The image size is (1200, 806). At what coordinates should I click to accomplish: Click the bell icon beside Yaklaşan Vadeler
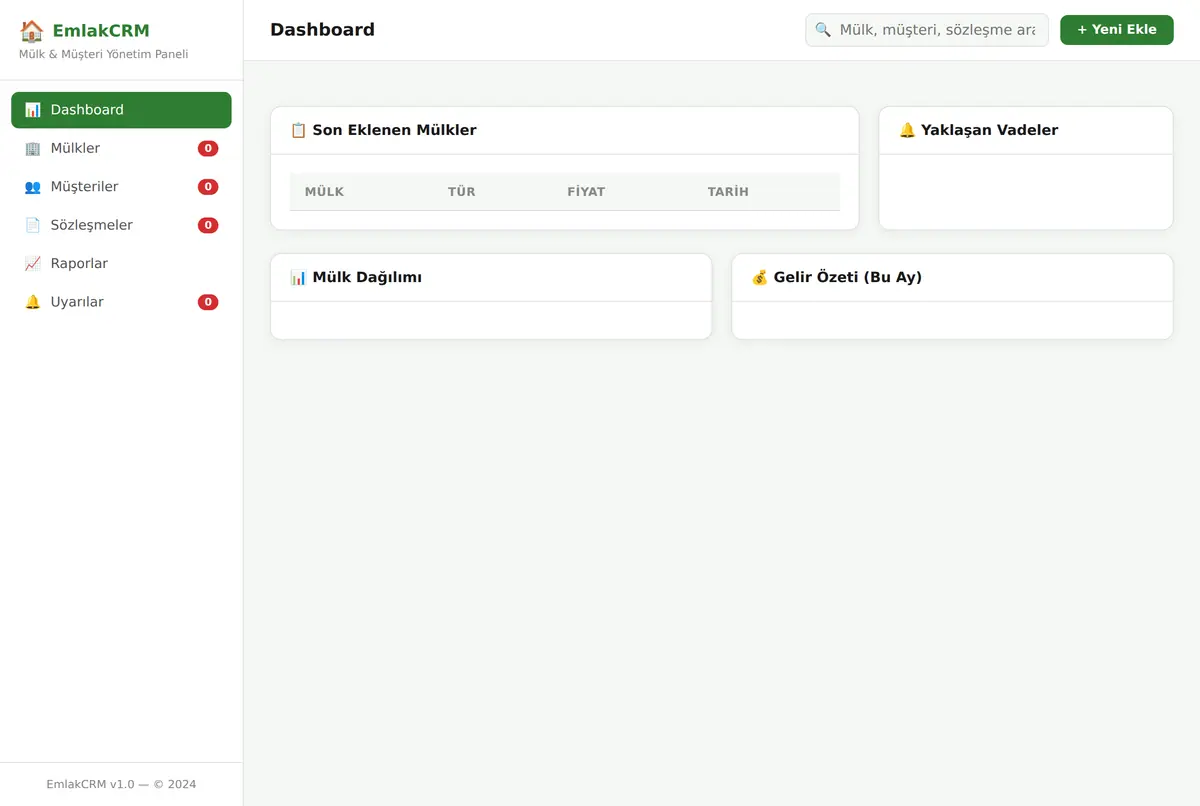(907, 130)
